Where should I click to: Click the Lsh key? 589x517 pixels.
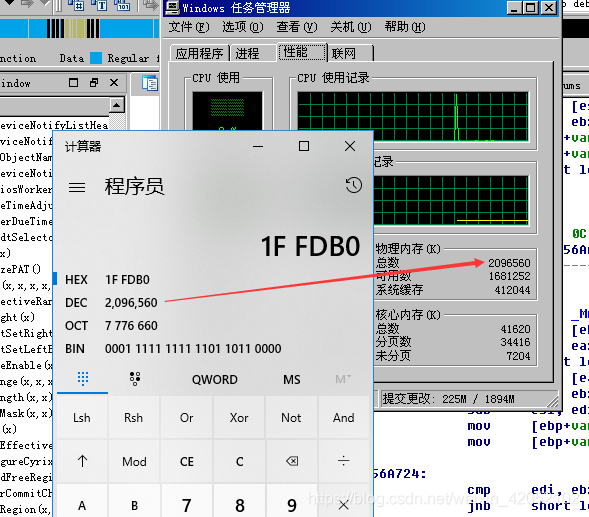[x=82, y=417]
